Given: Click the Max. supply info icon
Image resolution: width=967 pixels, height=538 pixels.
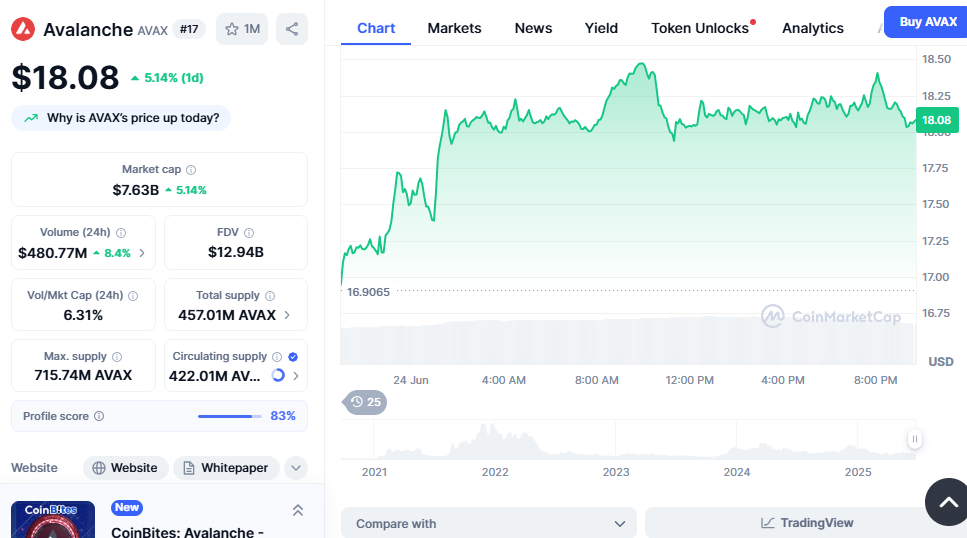Looking at the screenshot, I should (x=117, y=357).
